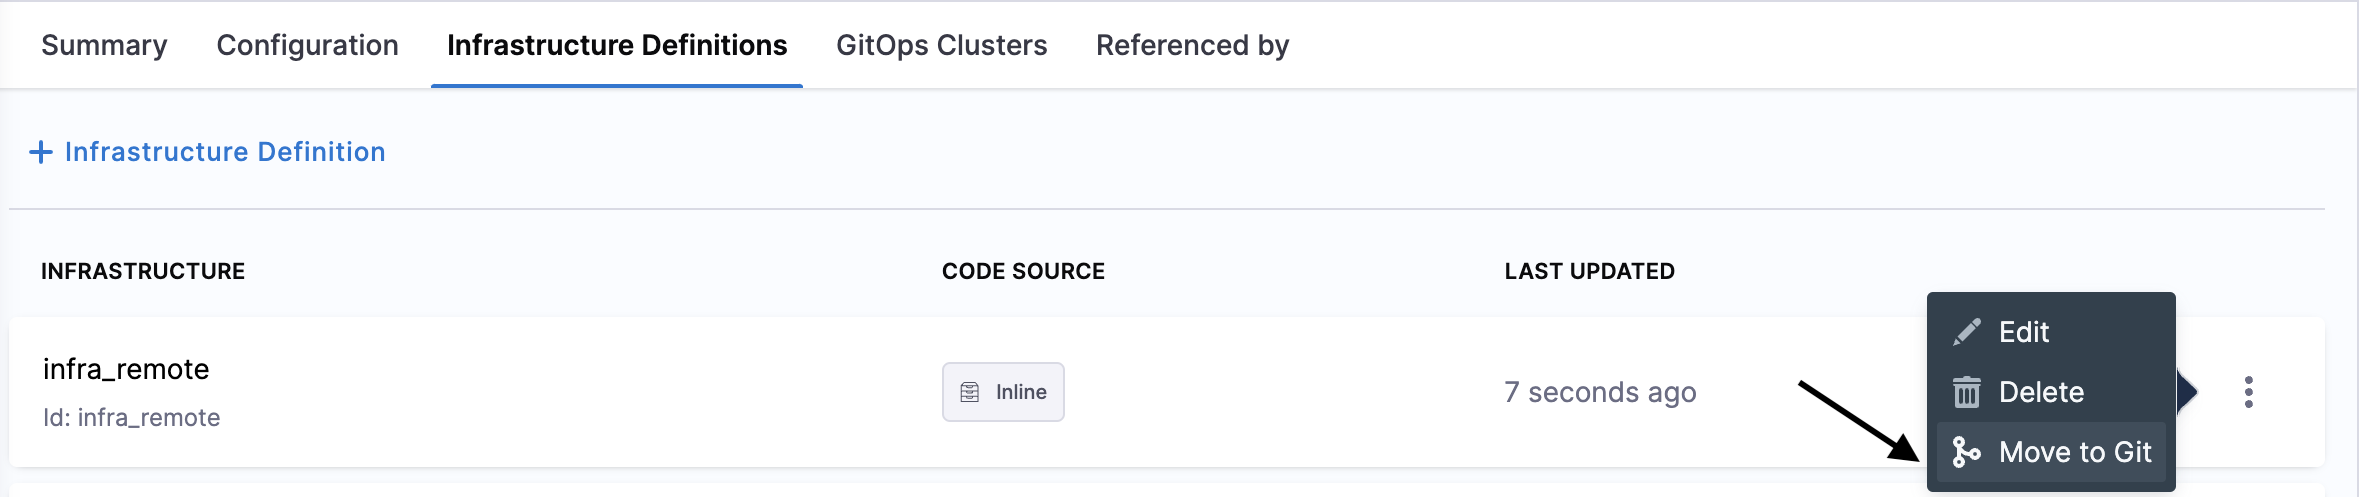The width and height of the screenshot is (2365, 497).
Task: Click the pencil icon beside Edit
Action: pyautogui.click(x=1967, y=332)
